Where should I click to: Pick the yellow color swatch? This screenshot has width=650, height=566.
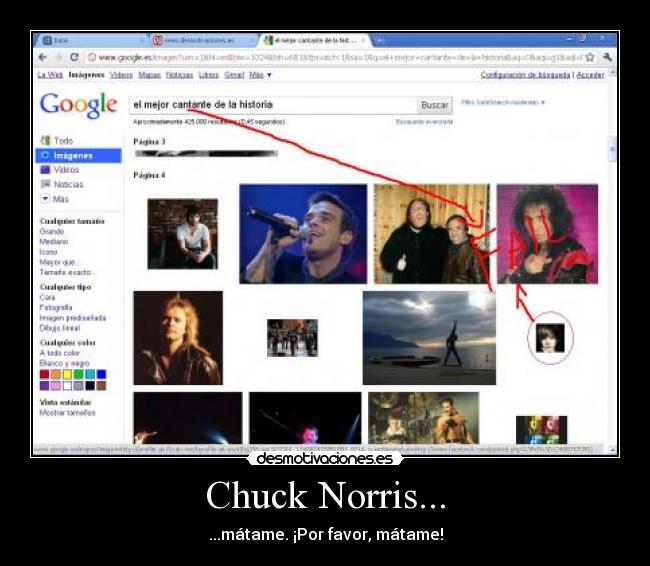point(67,374)
